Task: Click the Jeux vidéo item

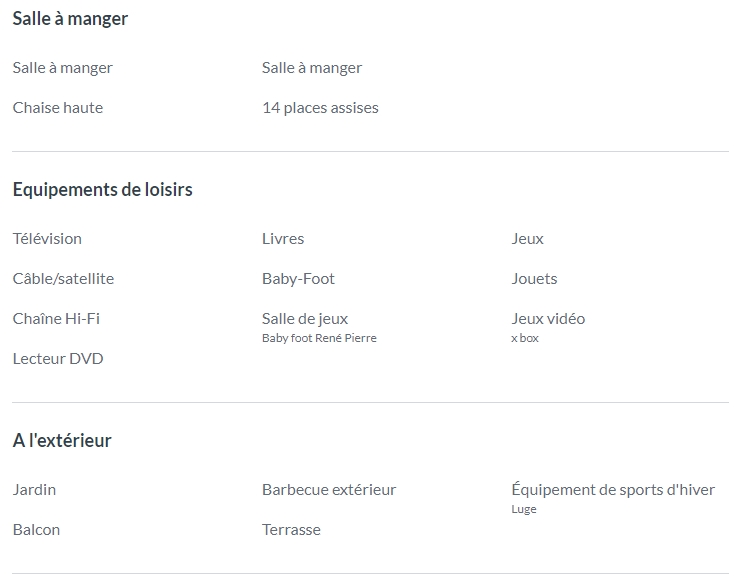Action: (x=548, y=319)
